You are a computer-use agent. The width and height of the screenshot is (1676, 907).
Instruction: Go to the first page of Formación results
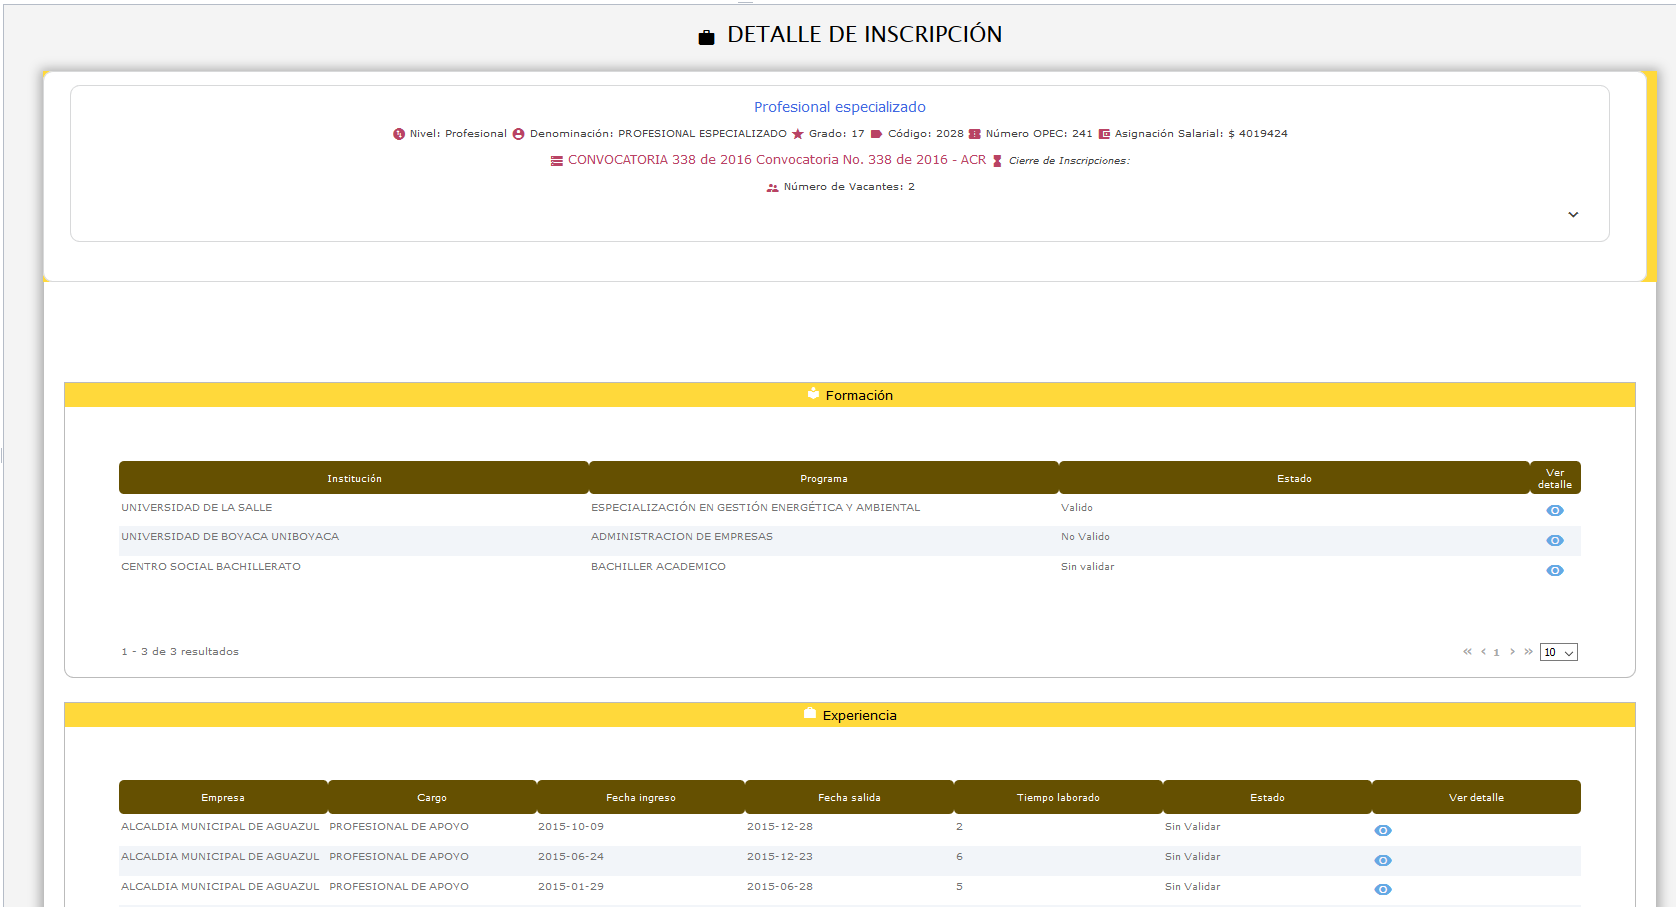(x=1467, y=652)
